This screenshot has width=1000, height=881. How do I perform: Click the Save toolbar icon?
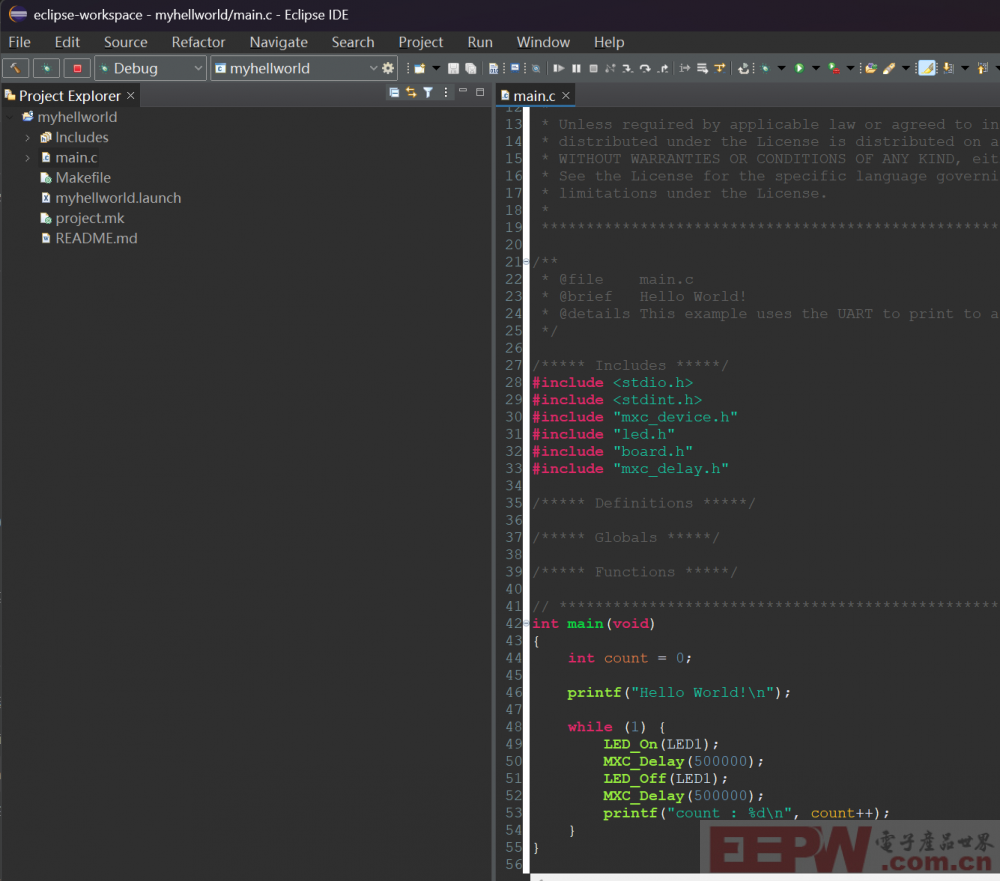[453, 68]
